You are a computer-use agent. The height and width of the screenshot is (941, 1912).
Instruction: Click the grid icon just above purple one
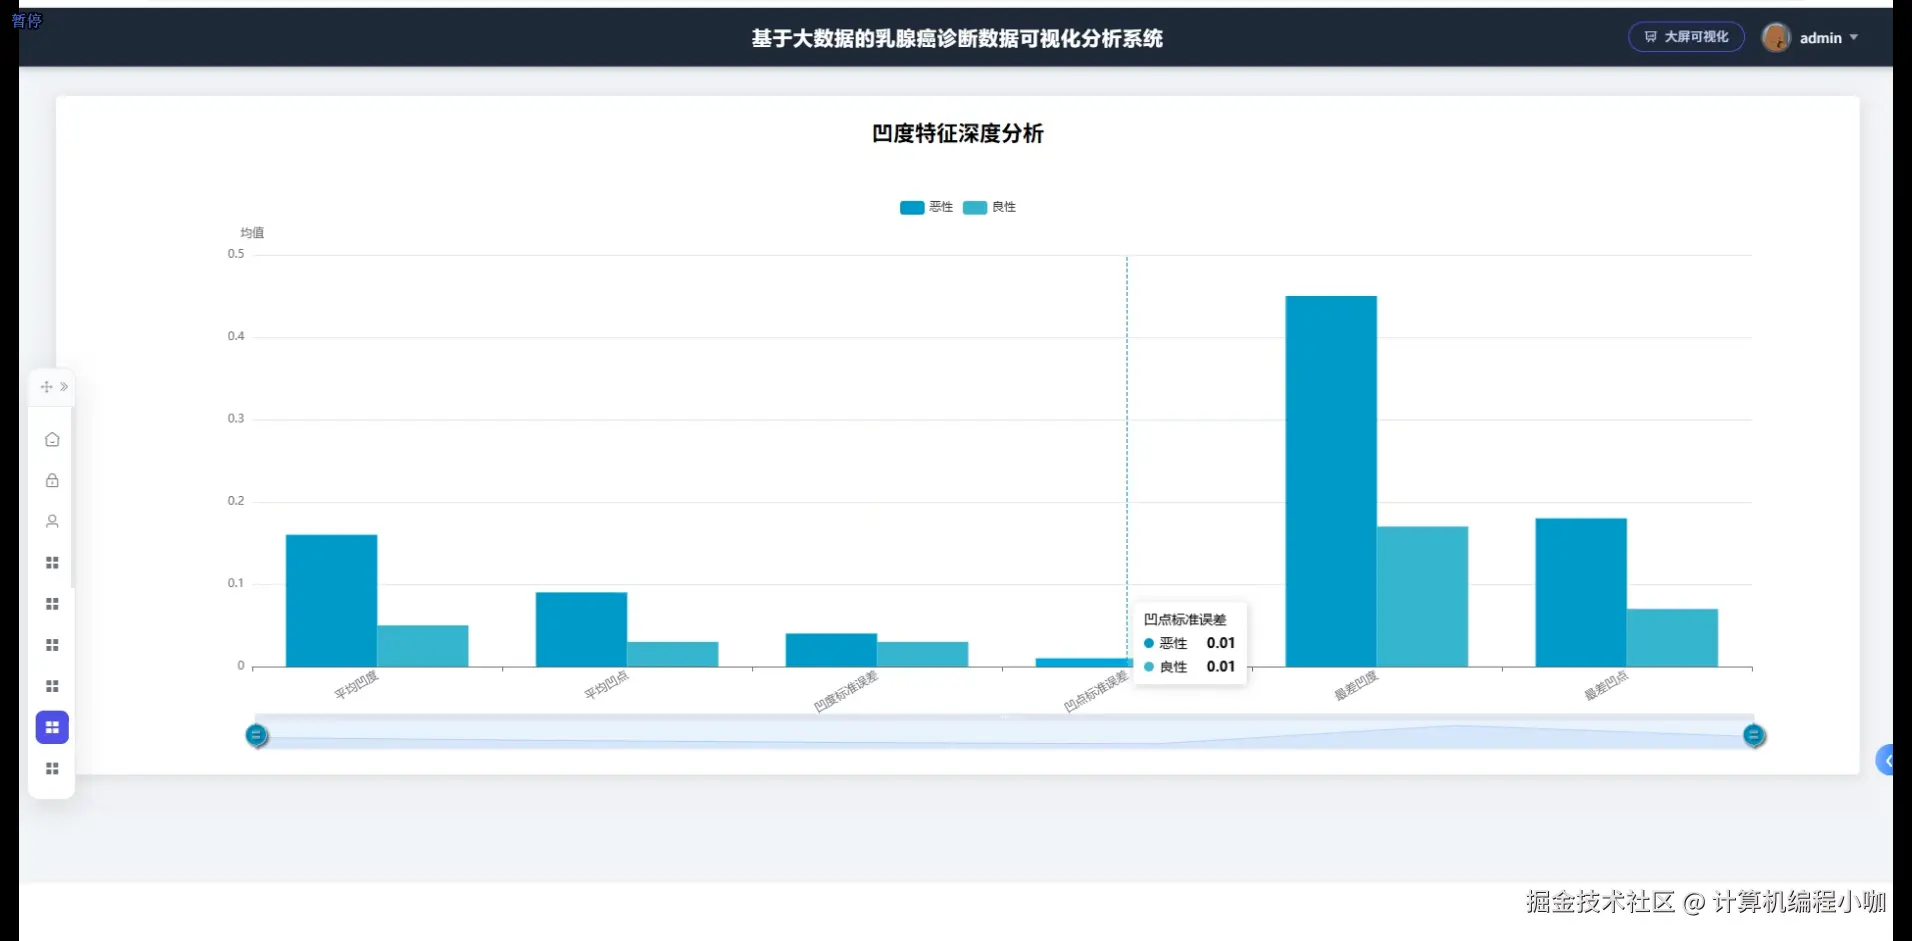[x=52, y=687]
